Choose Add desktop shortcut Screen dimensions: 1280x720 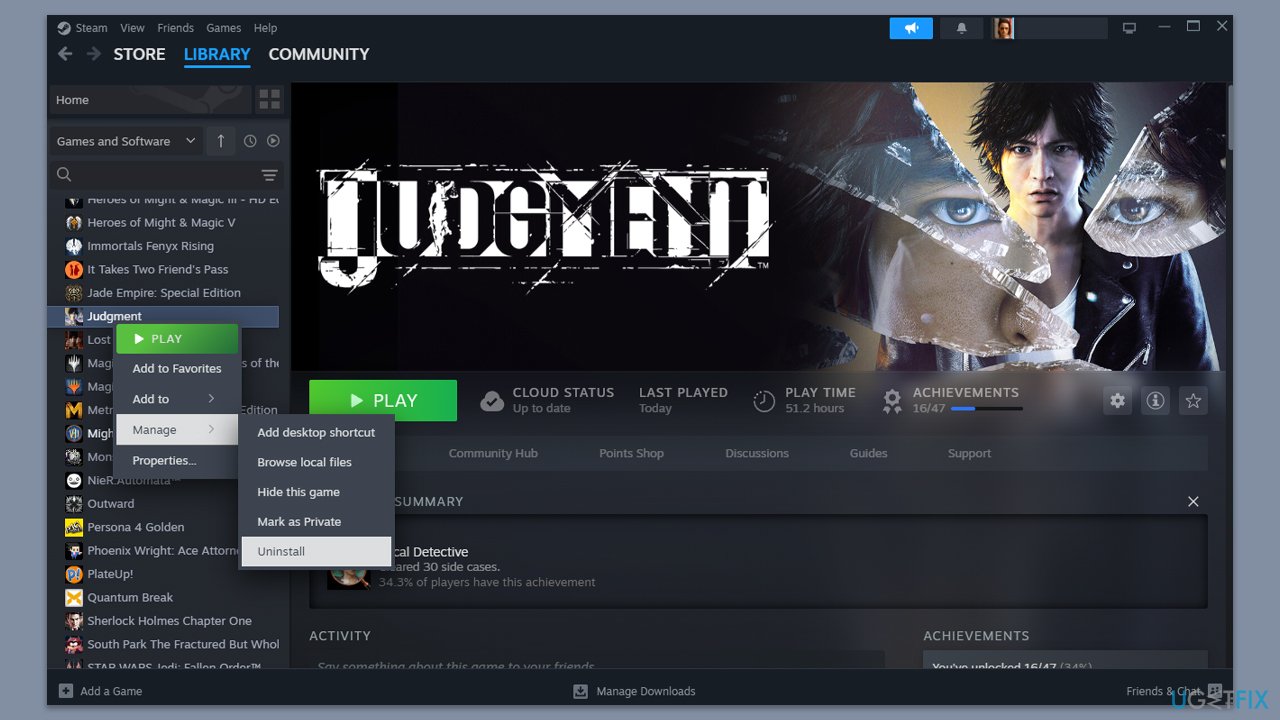pos(316,432)
